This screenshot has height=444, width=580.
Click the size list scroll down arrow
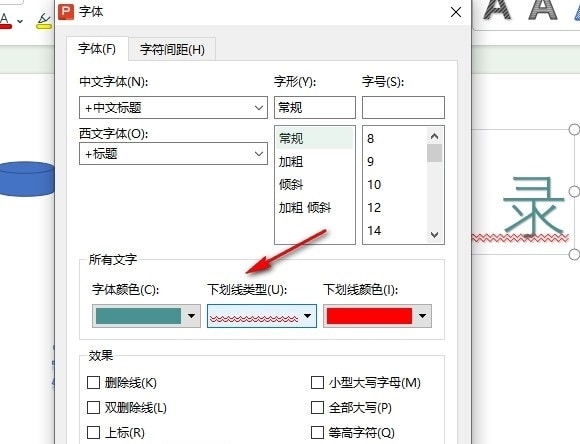click(435, 235)
